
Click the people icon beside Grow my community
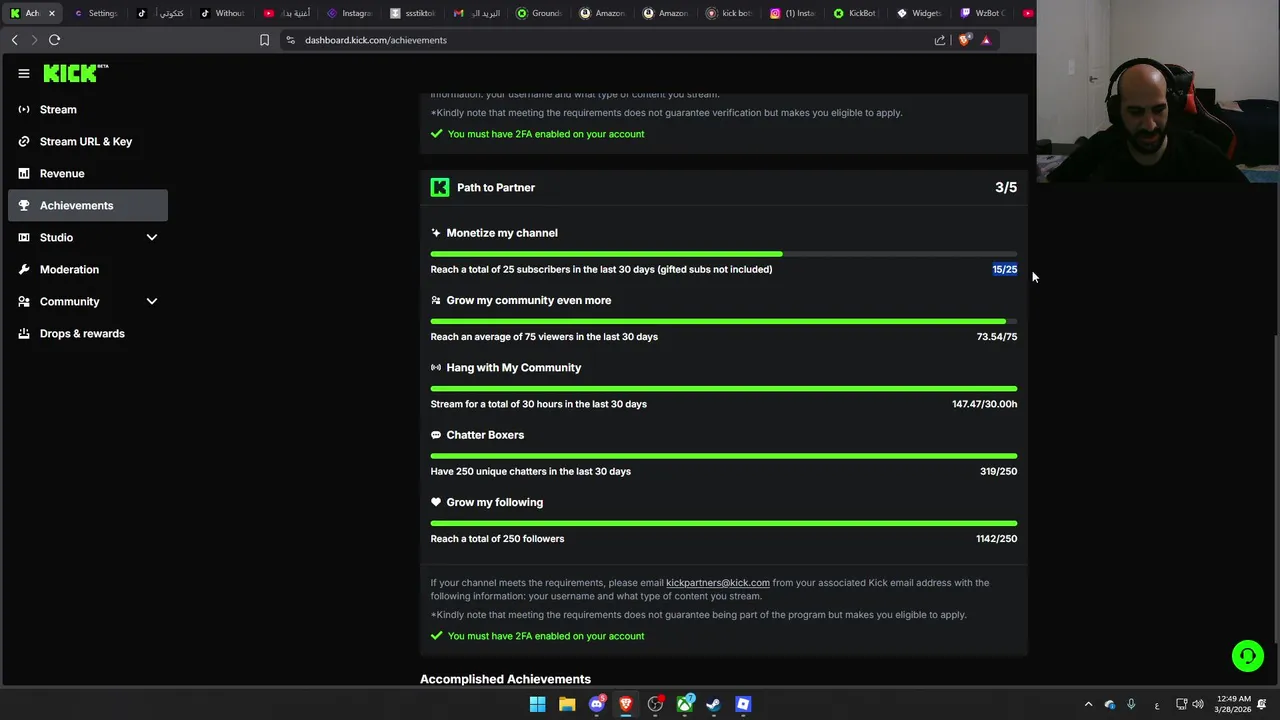pyautogui.click(x=436, y=300)
